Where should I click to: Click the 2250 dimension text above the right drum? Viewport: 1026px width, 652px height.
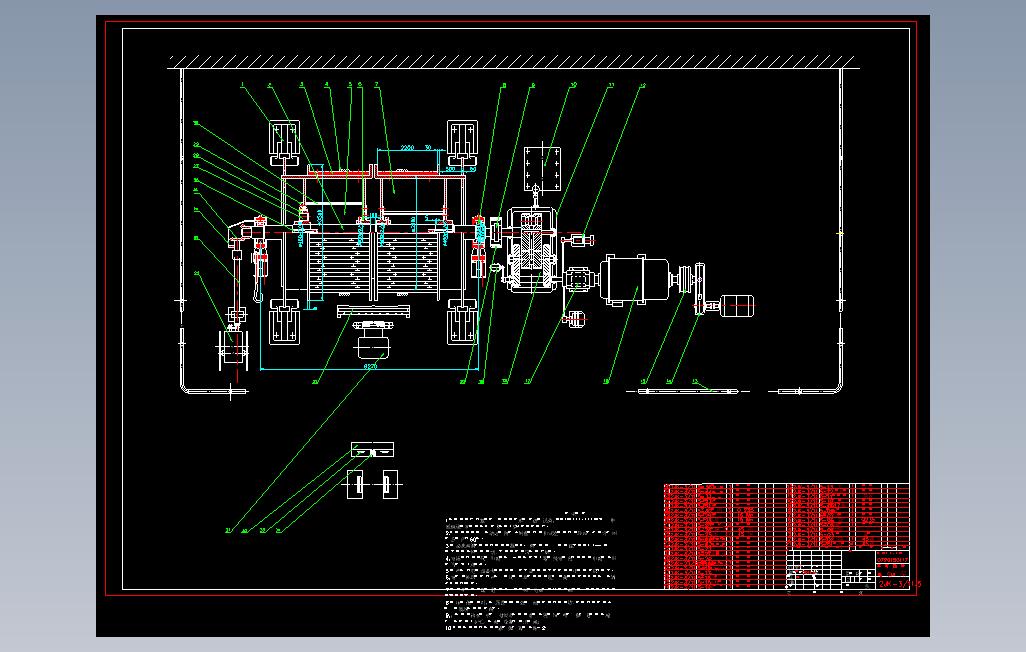click(x=407, y=148)
